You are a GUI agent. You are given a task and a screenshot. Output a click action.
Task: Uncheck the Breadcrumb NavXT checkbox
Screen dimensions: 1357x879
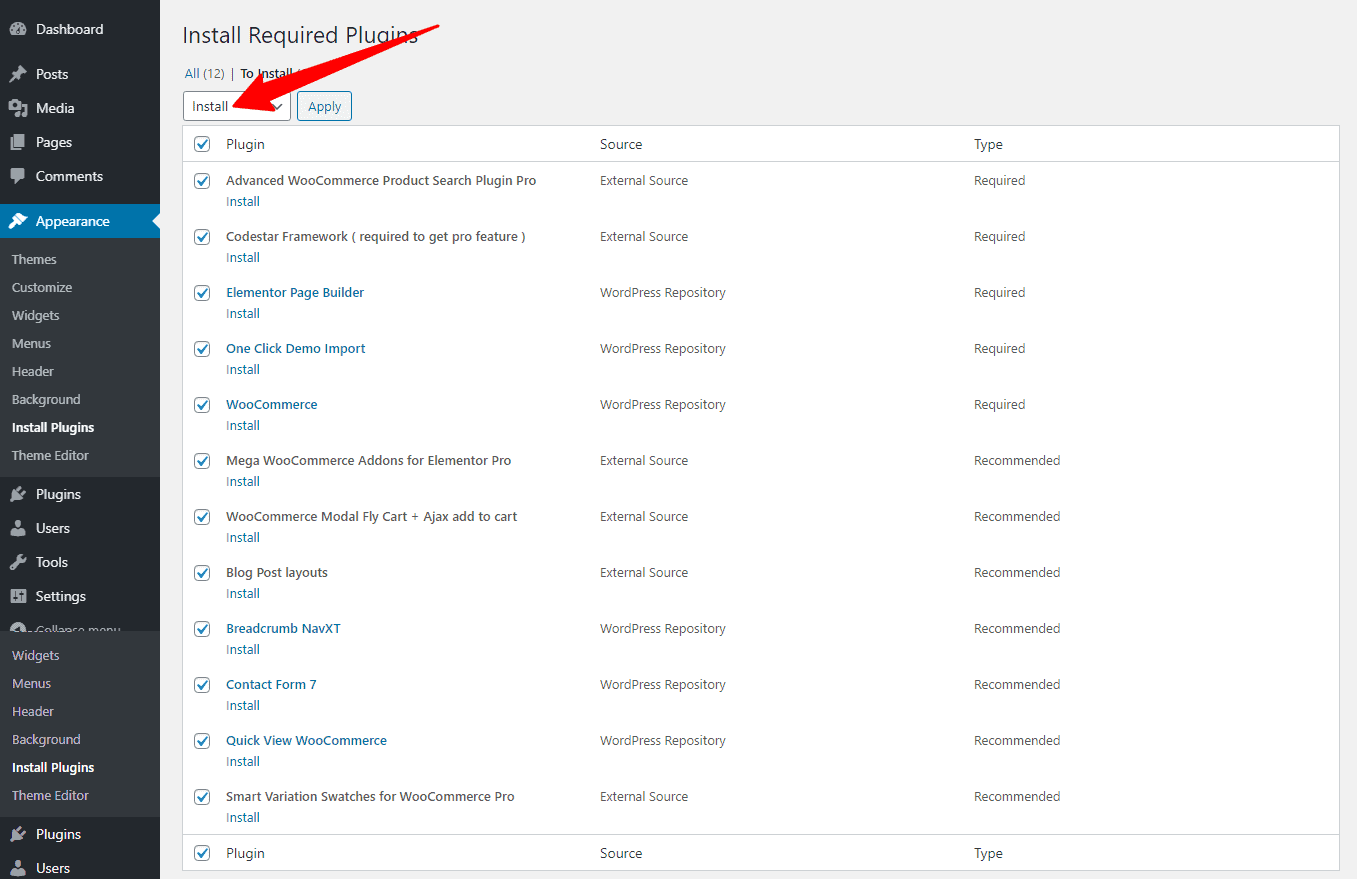click(202, 629)
